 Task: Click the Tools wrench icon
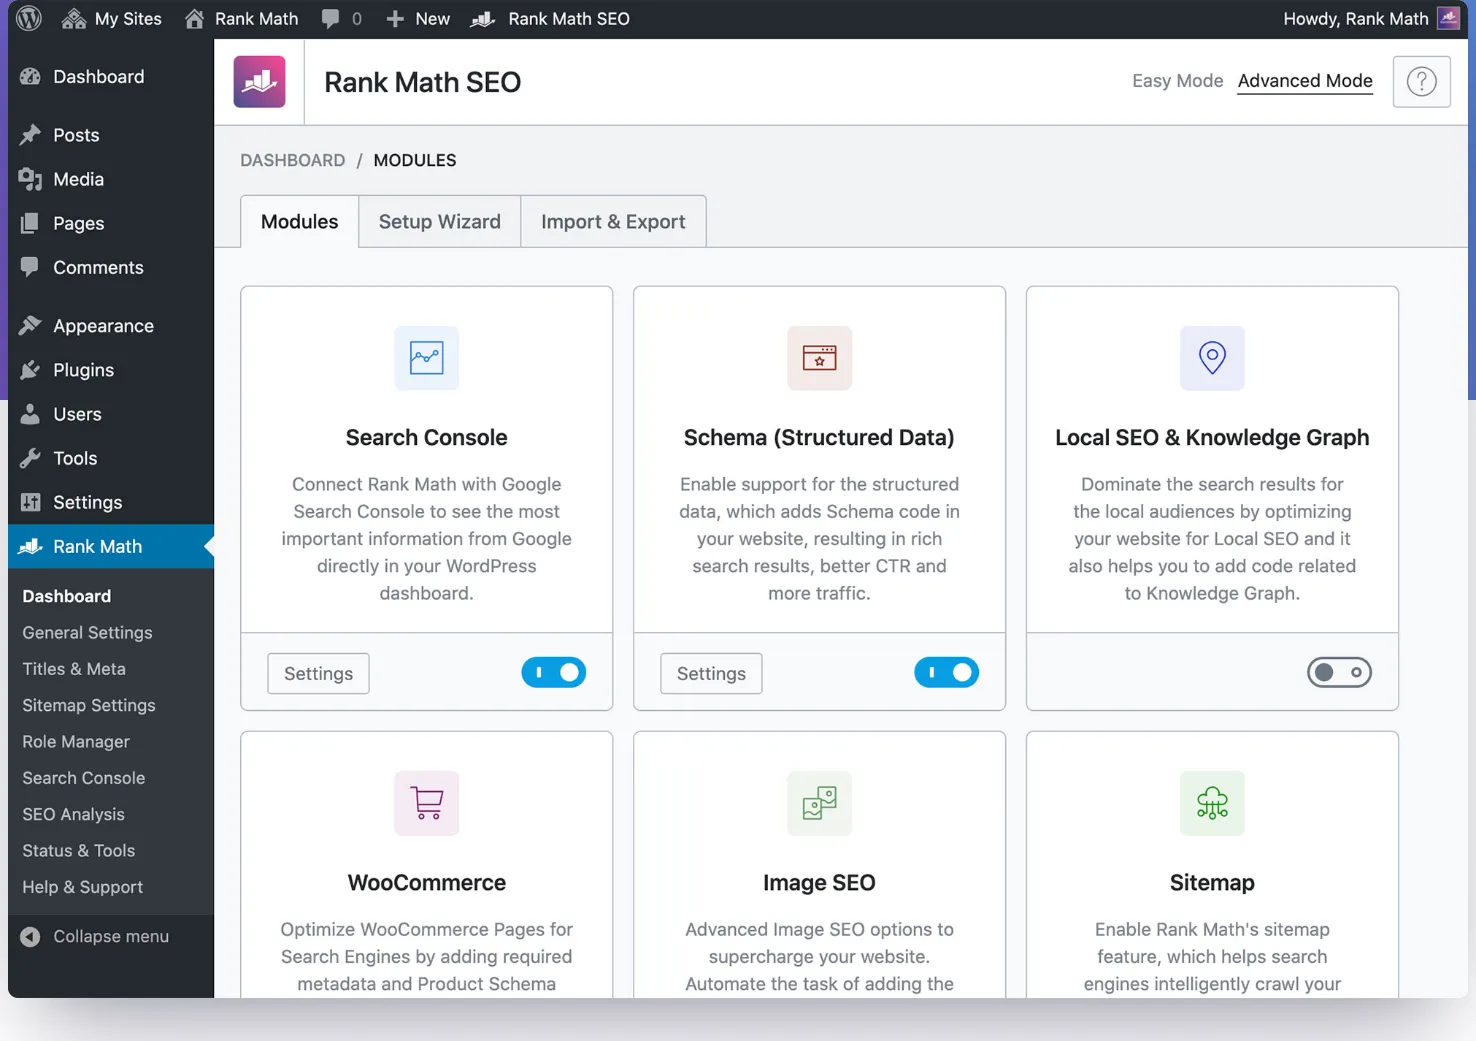(x=31, y=458)
